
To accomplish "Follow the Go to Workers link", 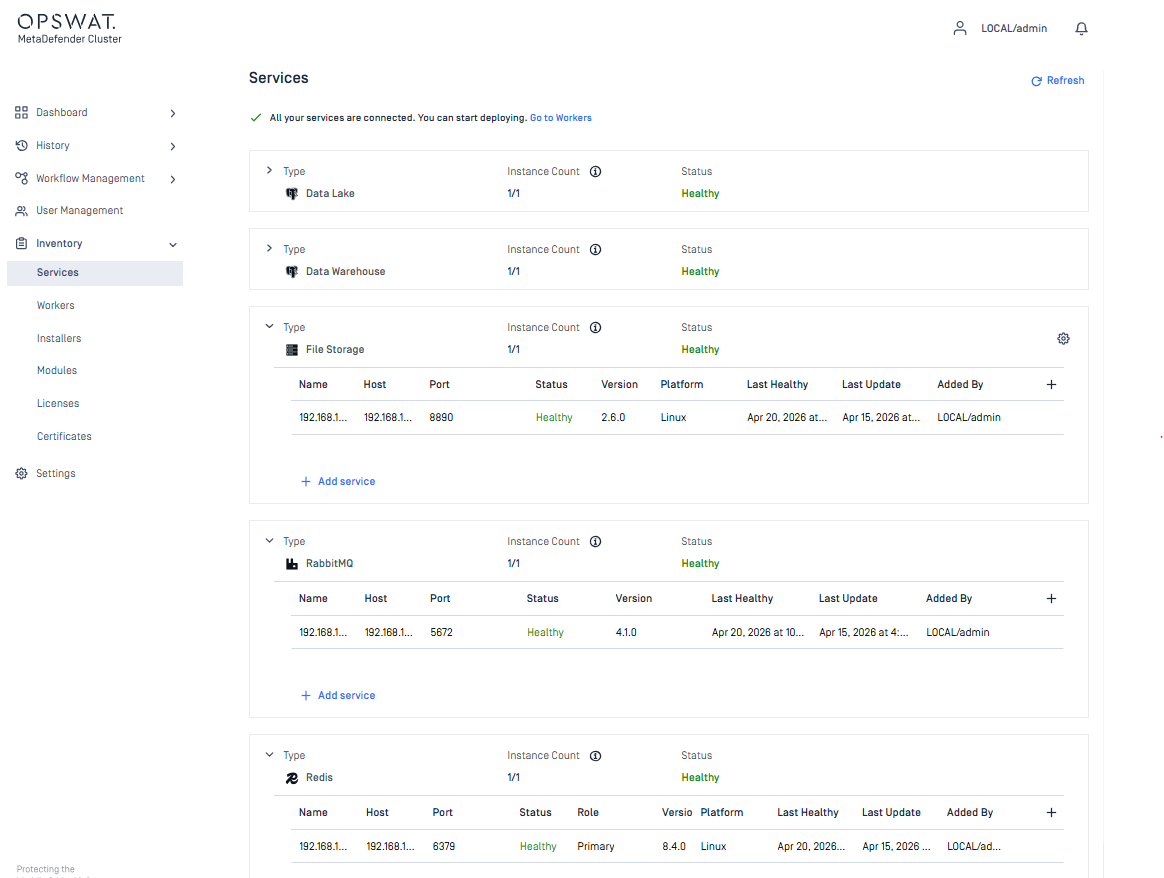I will [560, 118].
